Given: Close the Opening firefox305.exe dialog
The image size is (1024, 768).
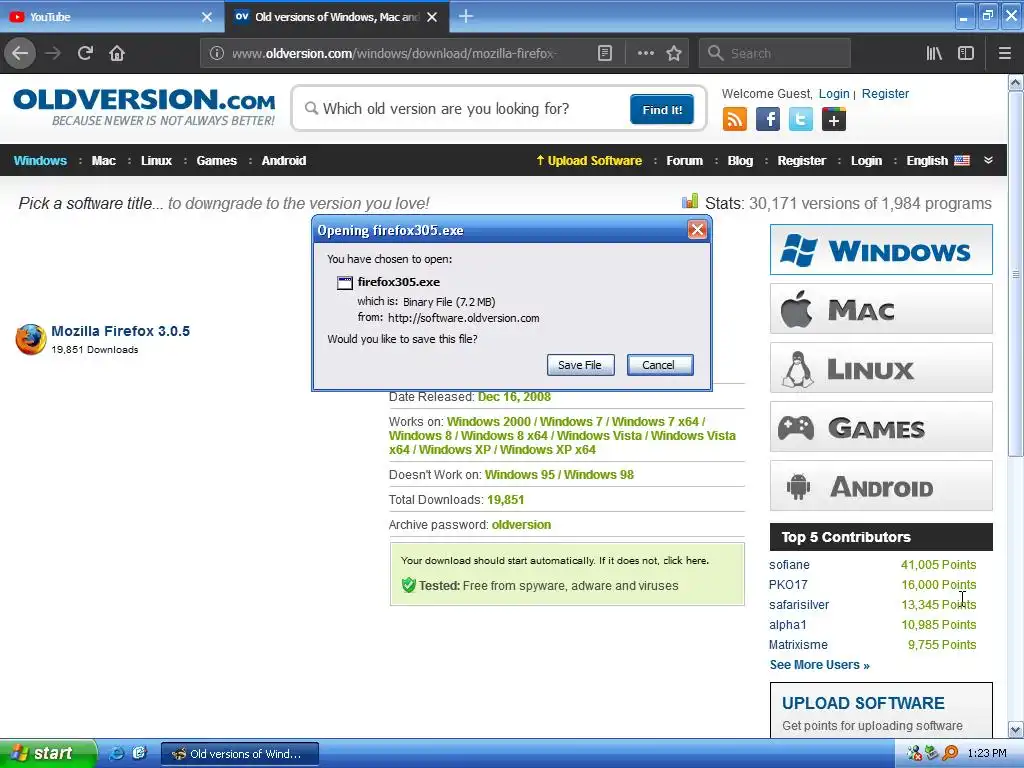Looking at the screenshot, I should (x=697, y=230).
